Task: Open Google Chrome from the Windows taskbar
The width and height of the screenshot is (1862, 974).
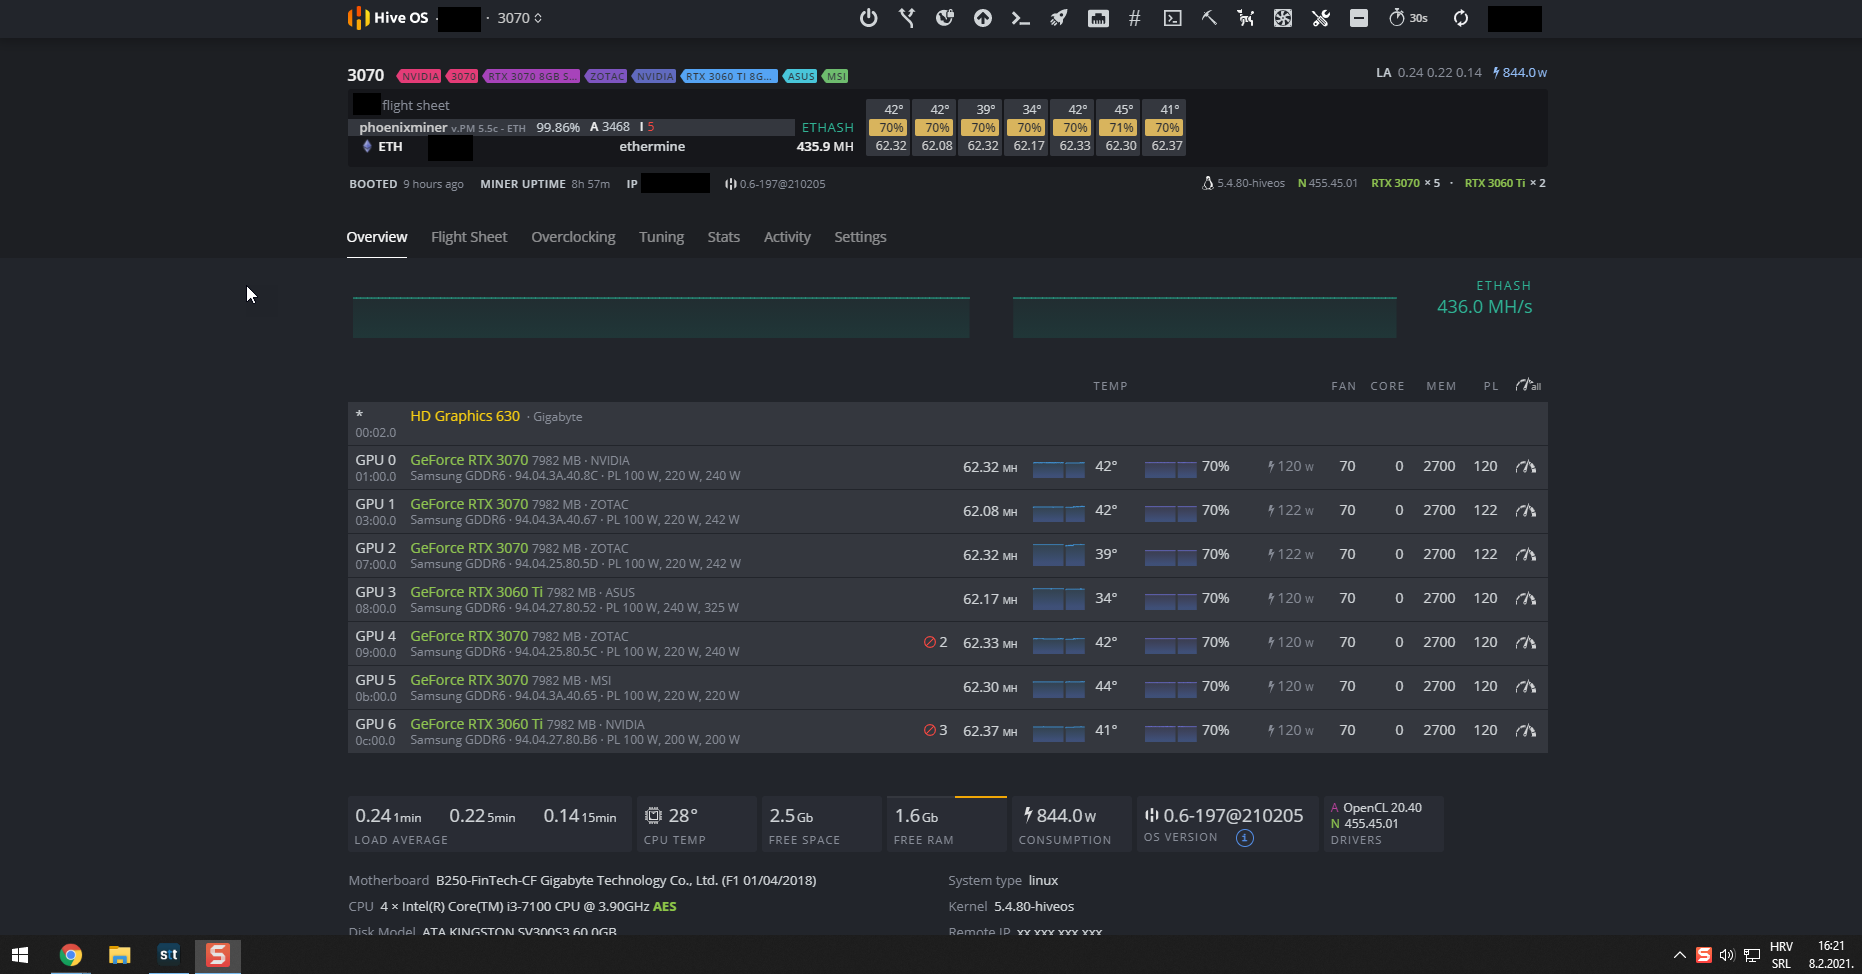Action: [x=70, y=955]
